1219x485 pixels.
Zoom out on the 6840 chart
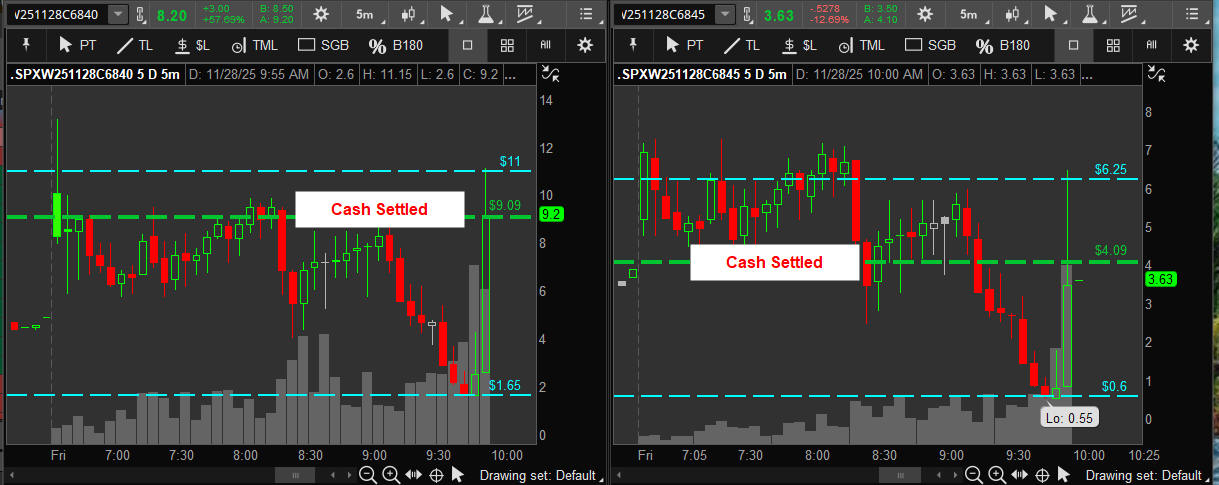[368, 475]
